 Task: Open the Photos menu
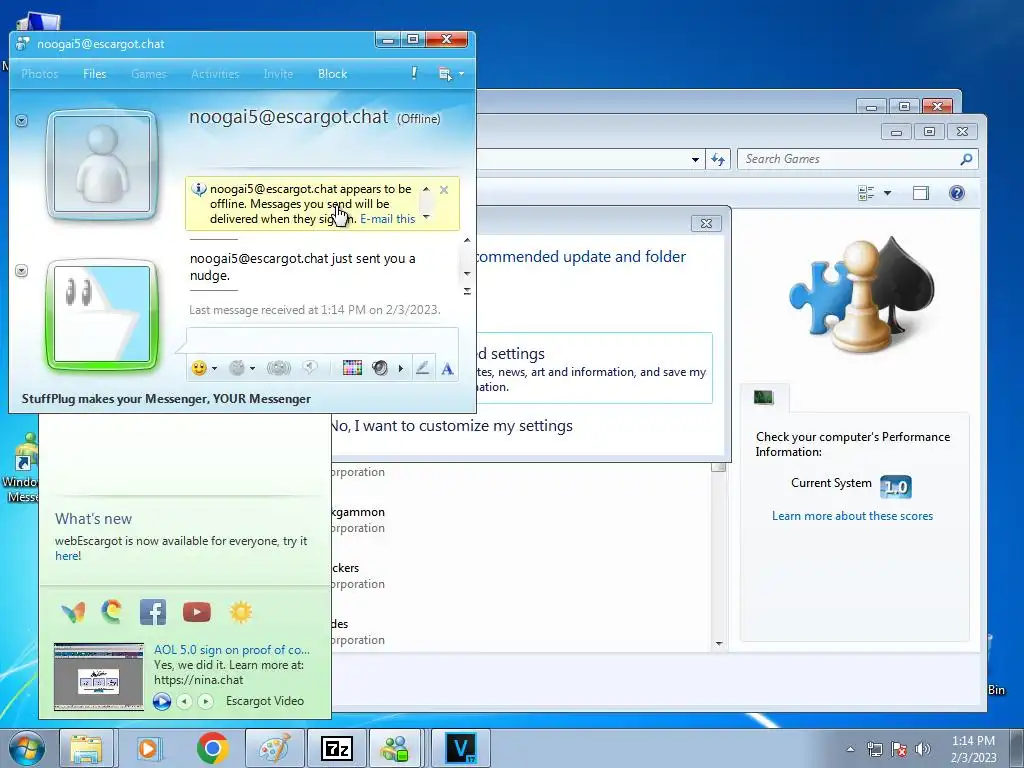point(40,74)
